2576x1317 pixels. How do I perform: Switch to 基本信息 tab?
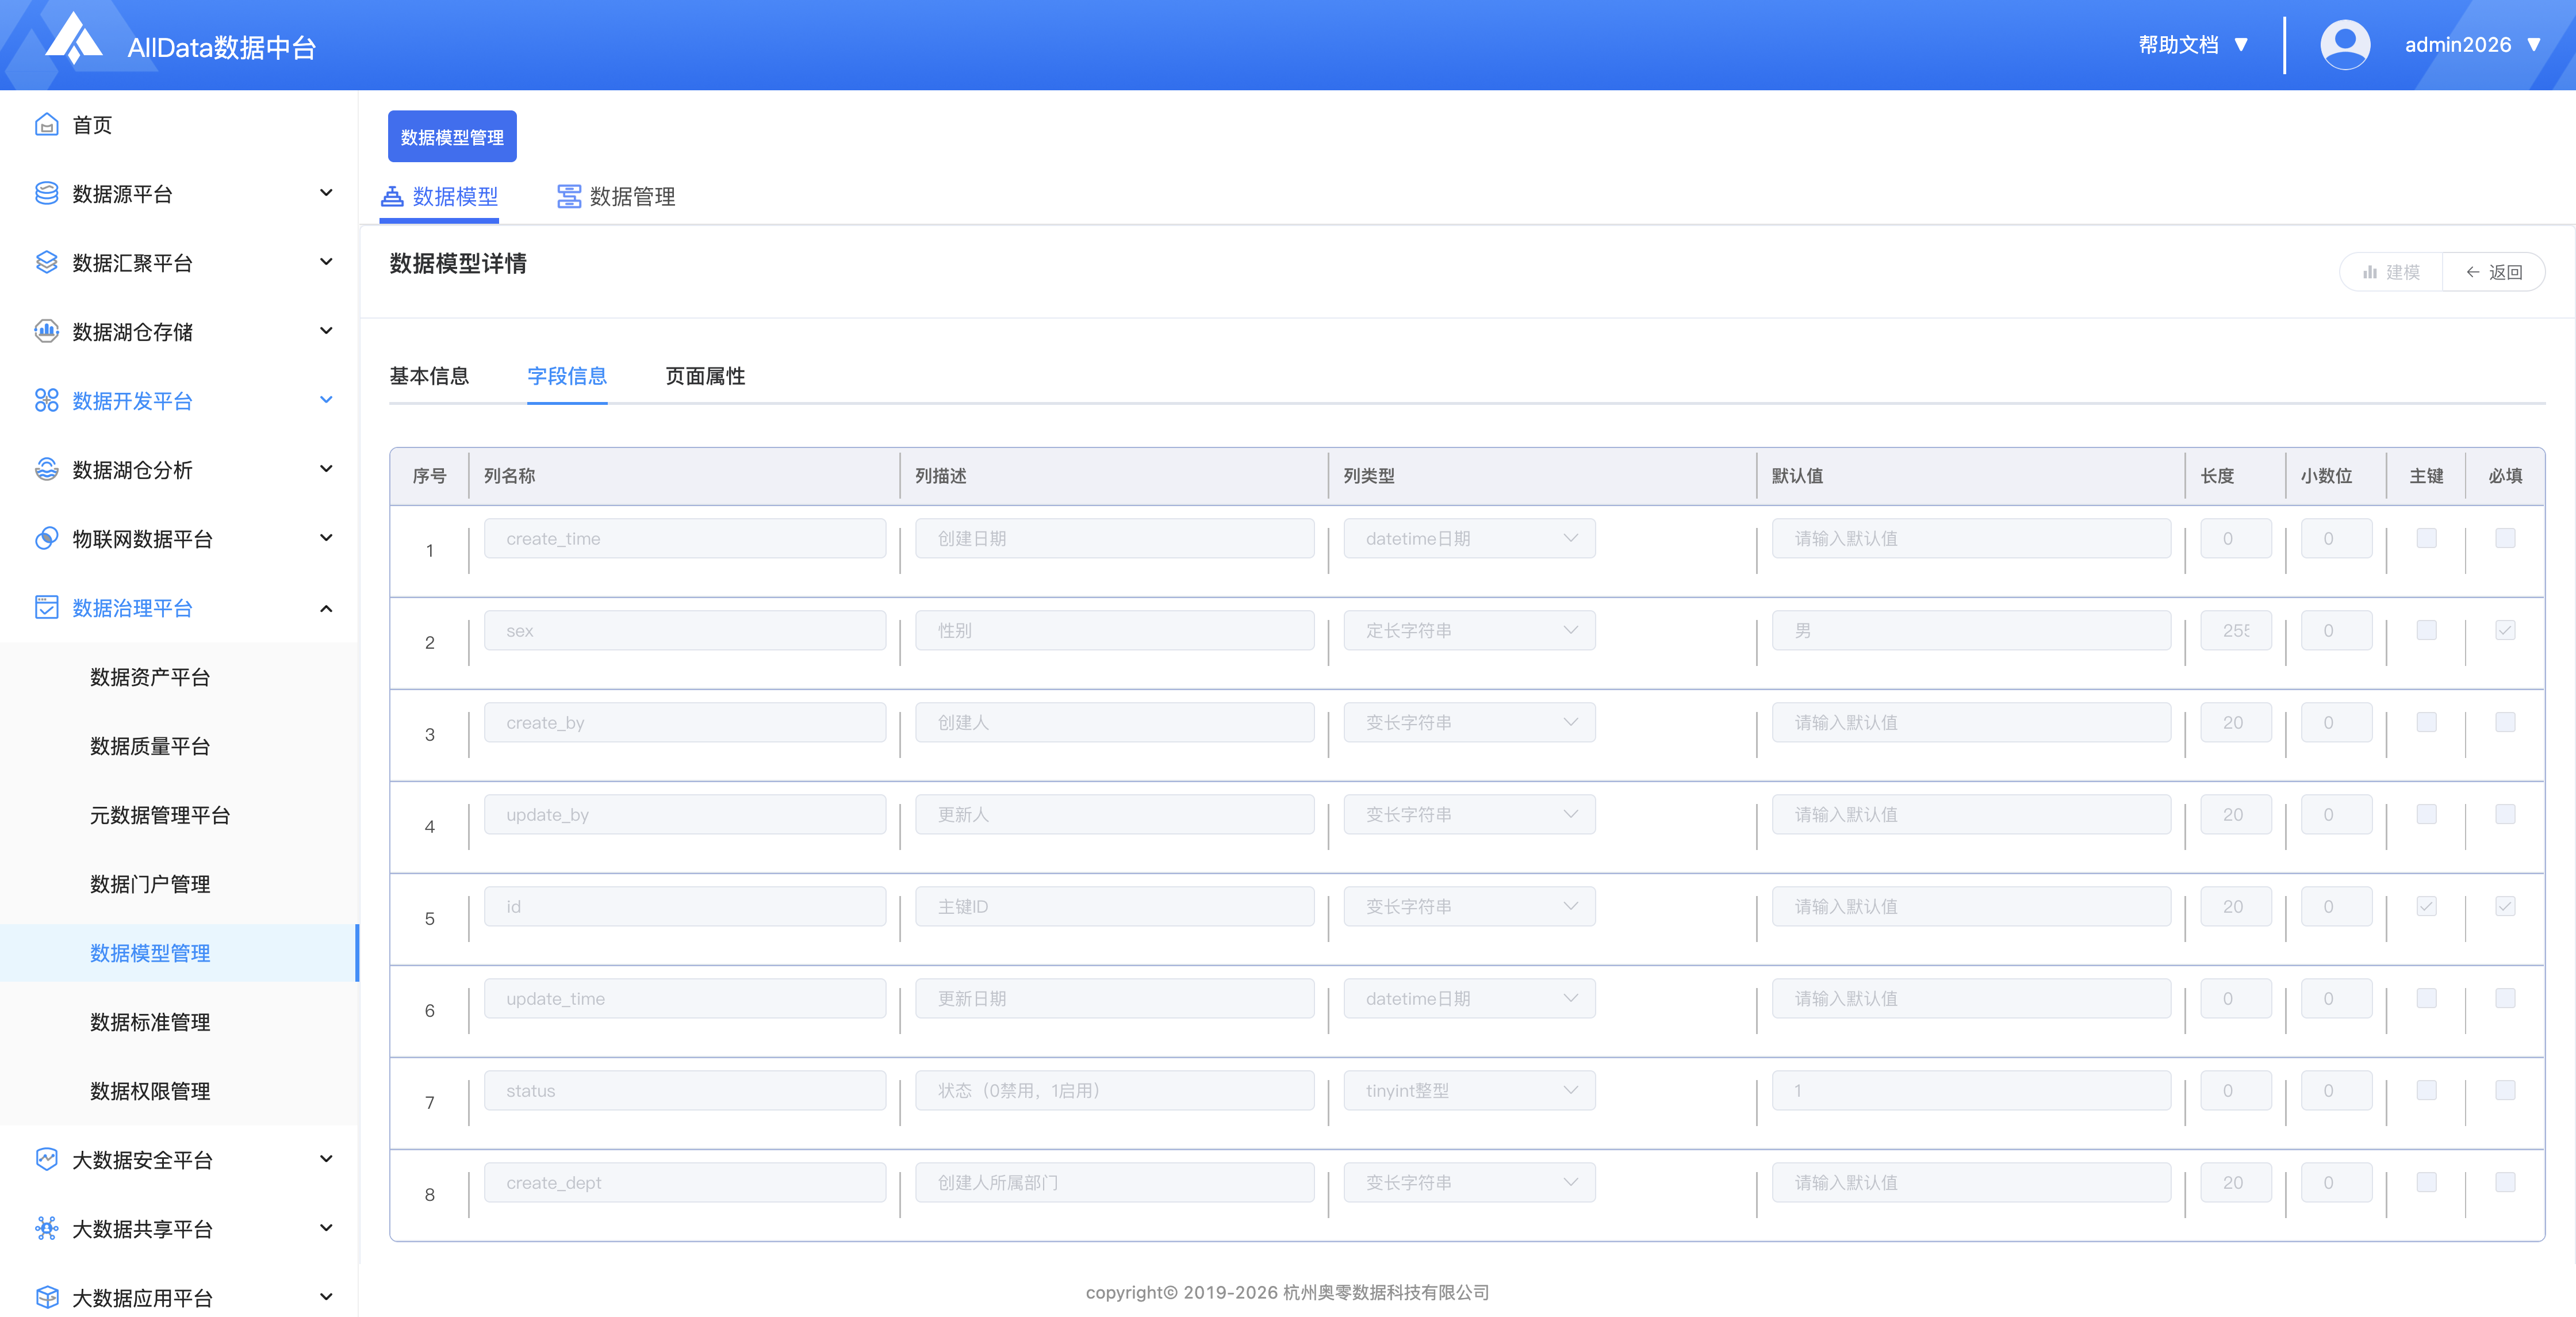point(429,376)
